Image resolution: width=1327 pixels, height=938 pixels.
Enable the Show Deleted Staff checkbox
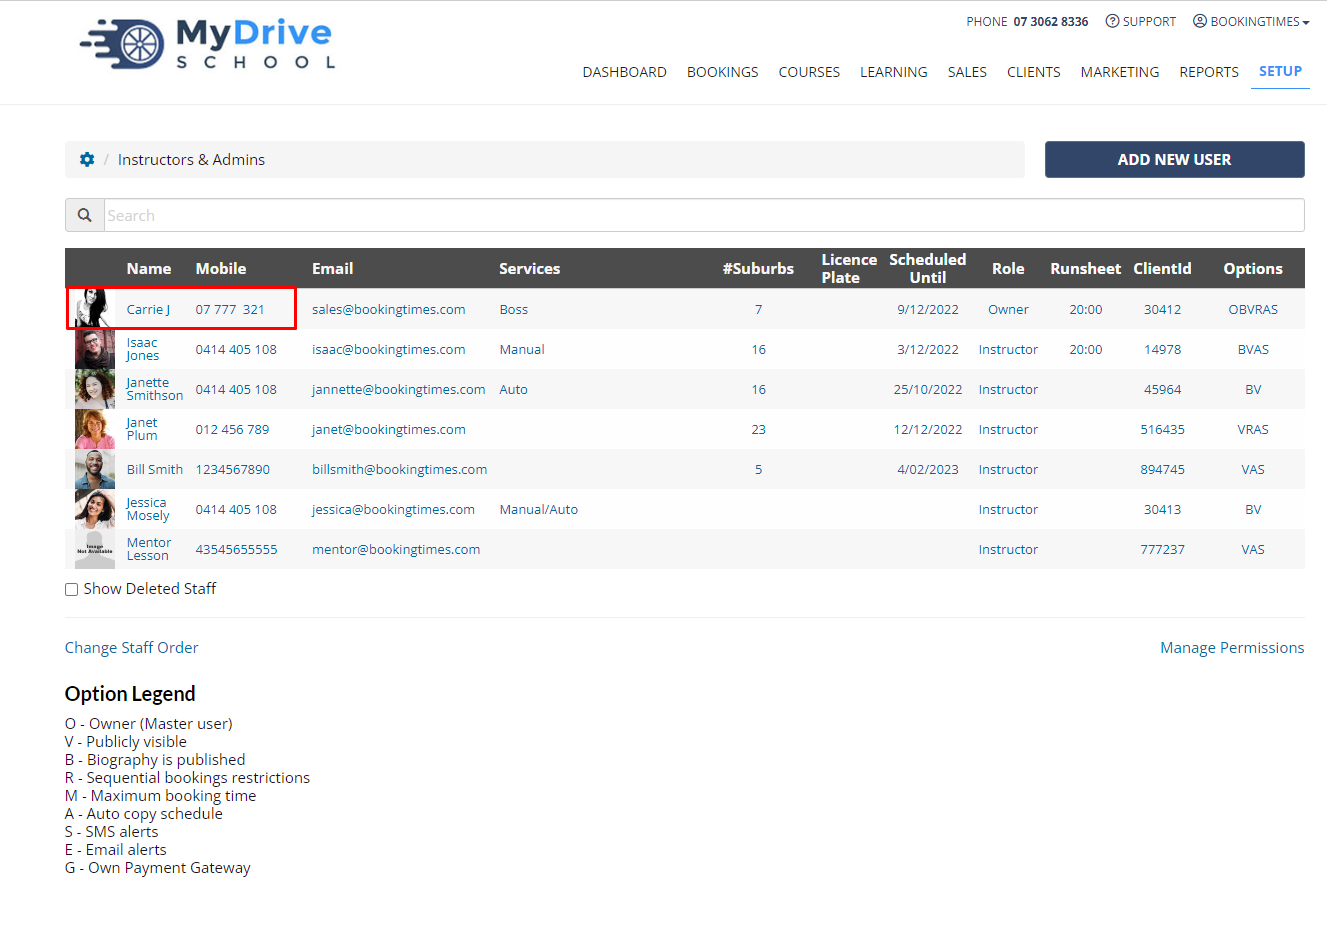[72, 590]
